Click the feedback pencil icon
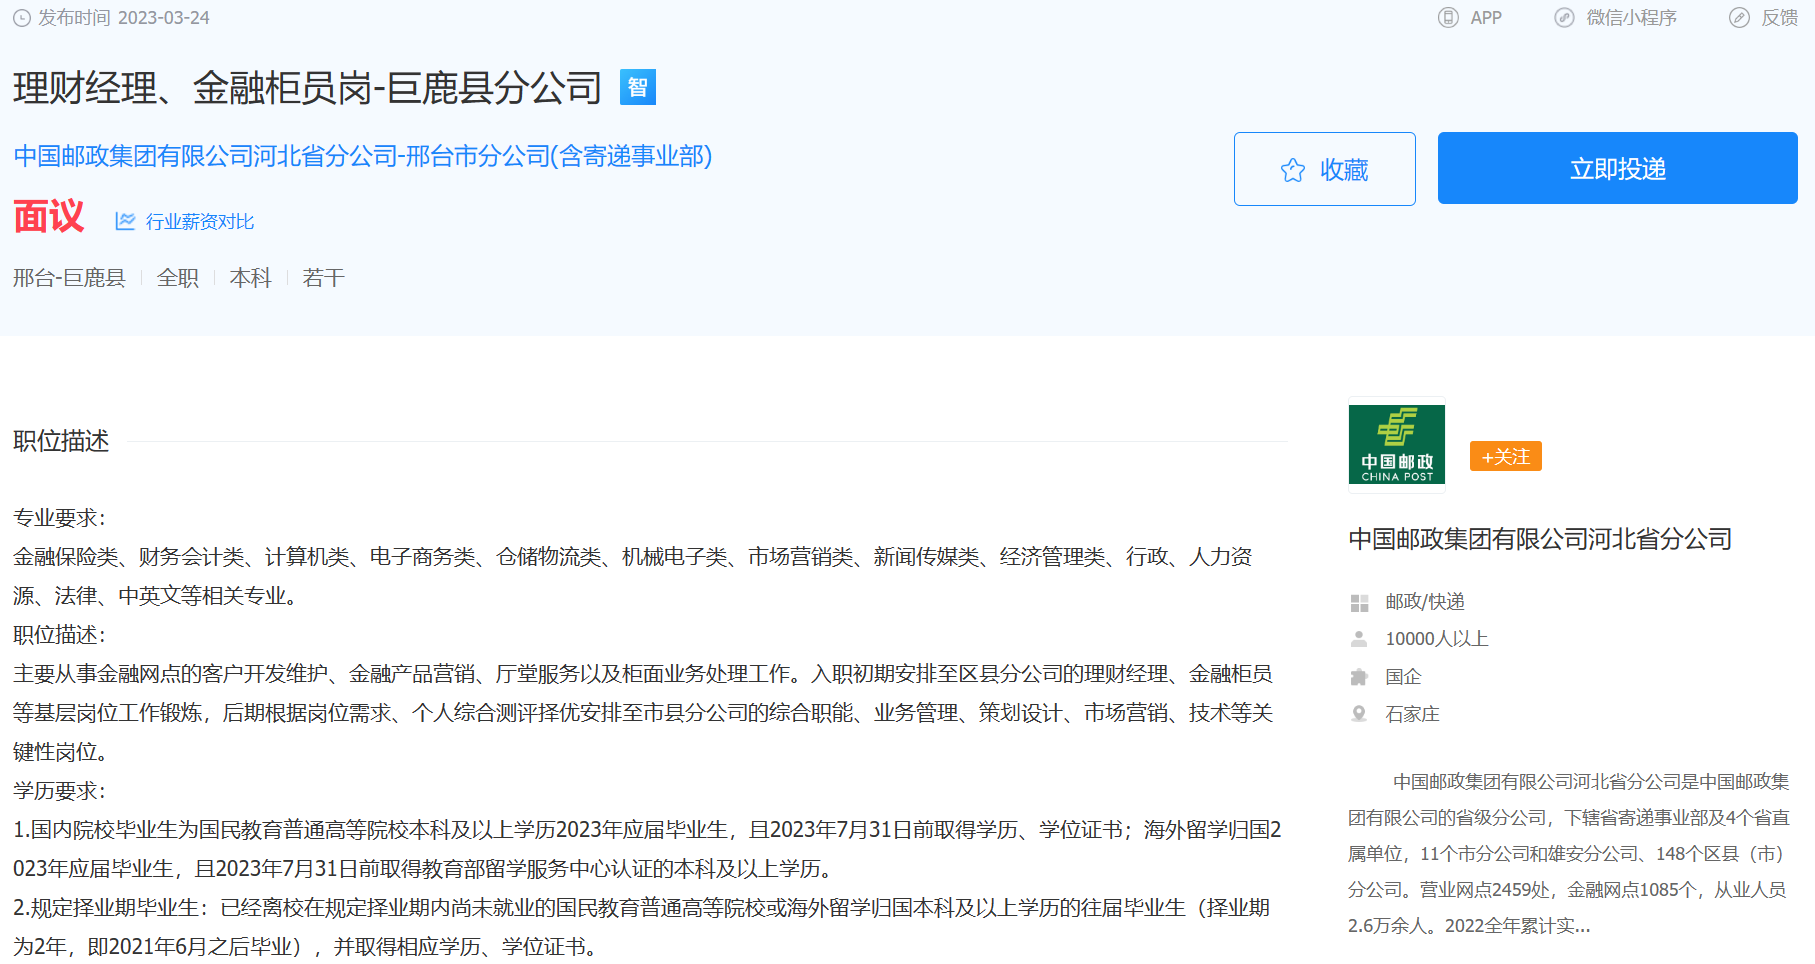 pyautogui.click(x=1739, y=18)
